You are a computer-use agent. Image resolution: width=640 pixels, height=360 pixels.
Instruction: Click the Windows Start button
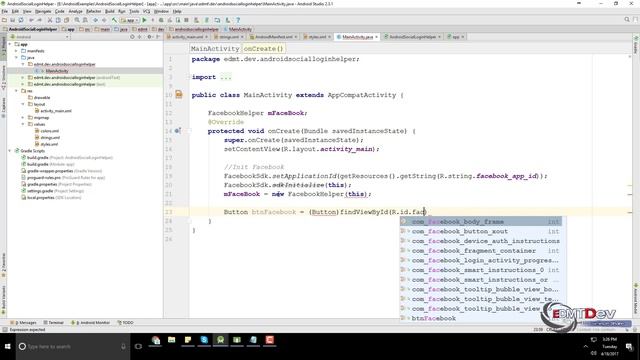(7, 347)
